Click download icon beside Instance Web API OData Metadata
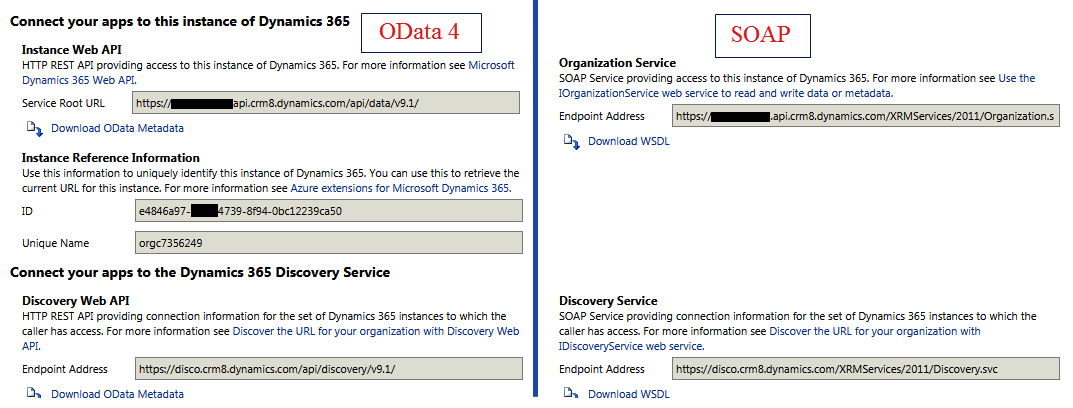The image size is (1073, 408). click(34, 128)
